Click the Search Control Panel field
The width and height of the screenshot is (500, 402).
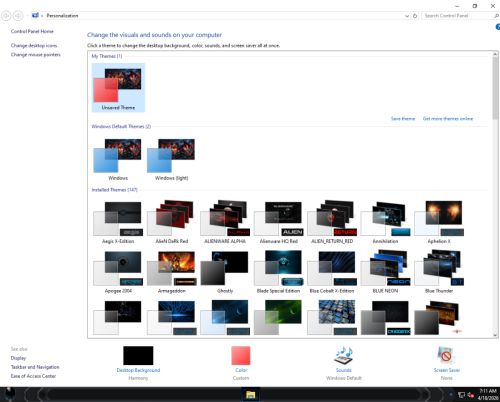pos(460,16)
